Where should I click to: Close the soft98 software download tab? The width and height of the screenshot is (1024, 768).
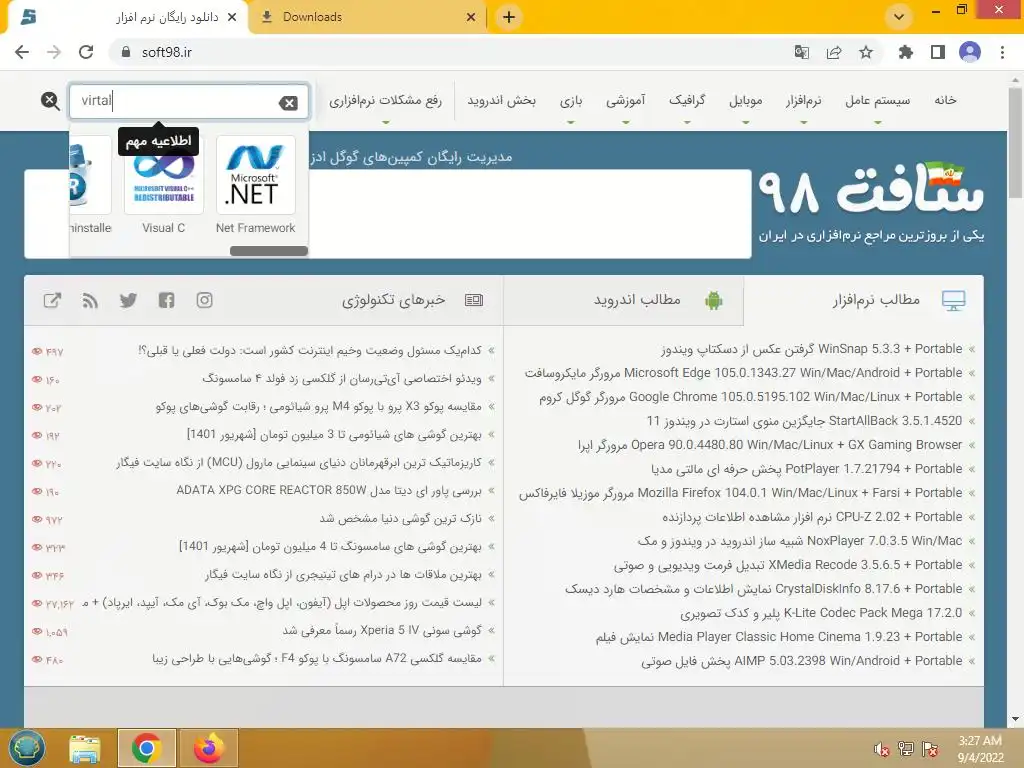click(232, 17)
